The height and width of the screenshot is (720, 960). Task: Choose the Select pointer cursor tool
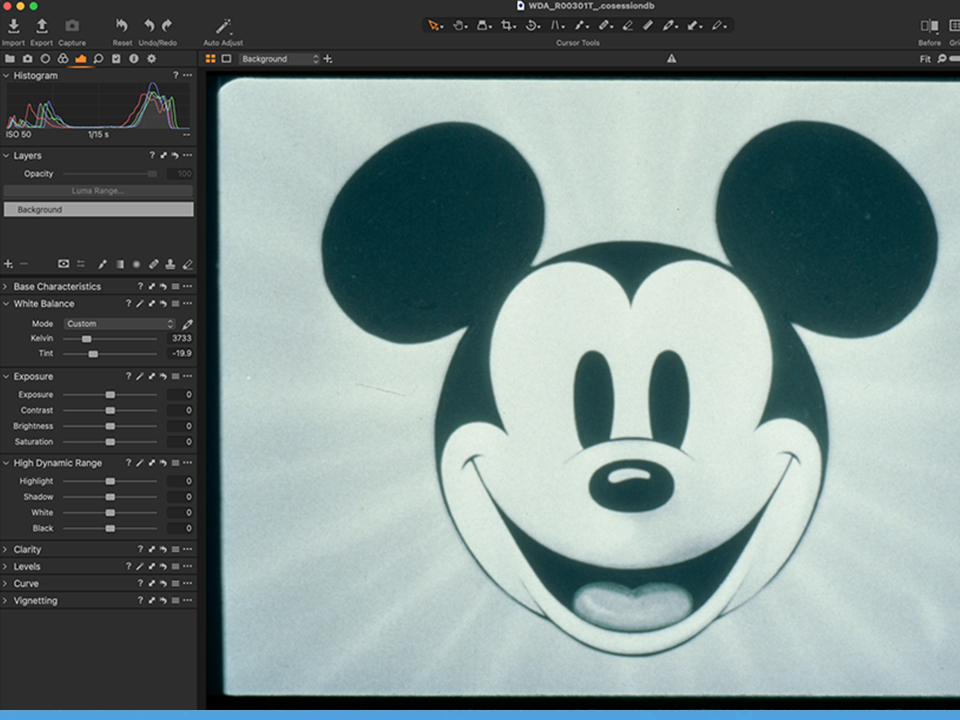tap(435, 26)
